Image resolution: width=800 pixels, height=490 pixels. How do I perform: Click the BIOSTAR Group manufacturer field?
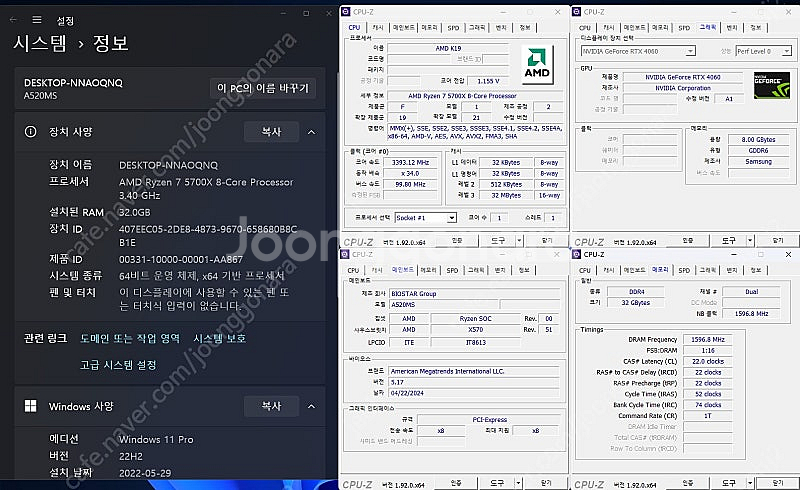[x=474, y=293]
